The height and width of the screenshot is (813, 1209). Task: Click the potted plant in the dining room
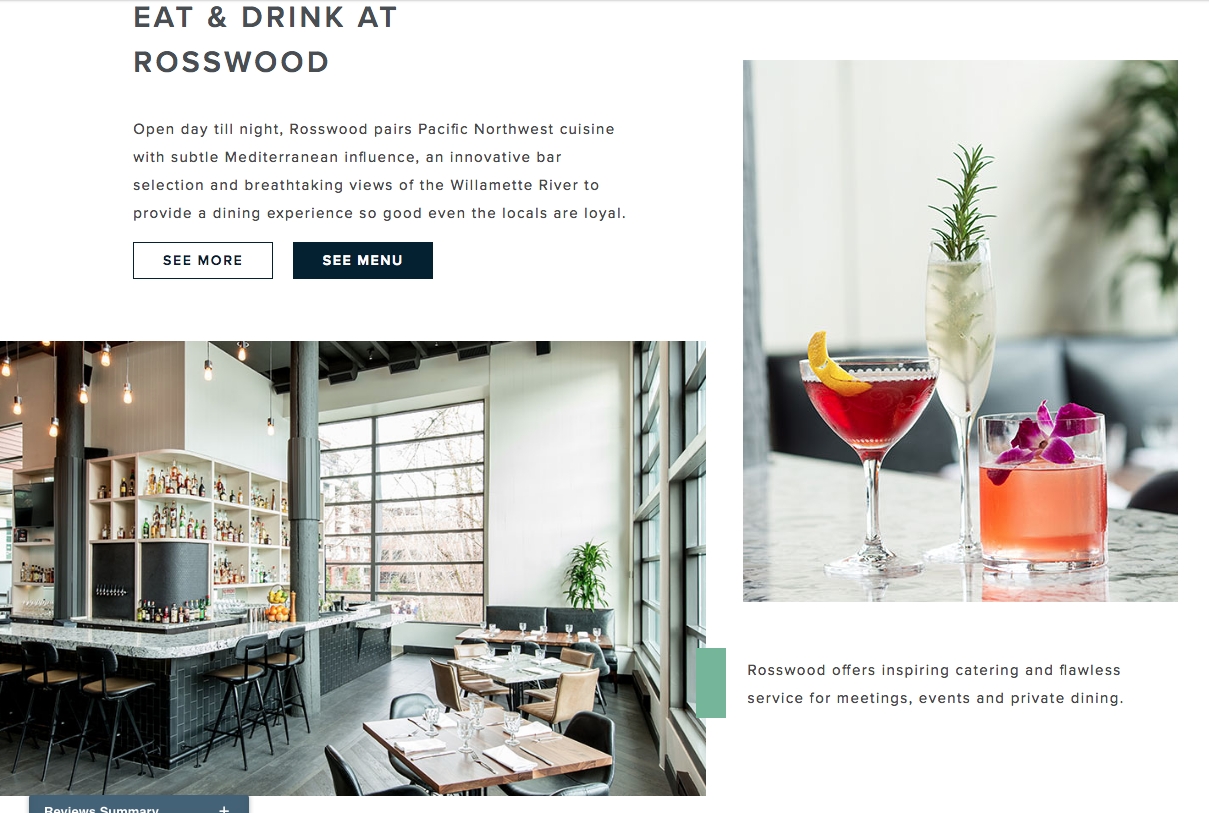pos(586,577)
